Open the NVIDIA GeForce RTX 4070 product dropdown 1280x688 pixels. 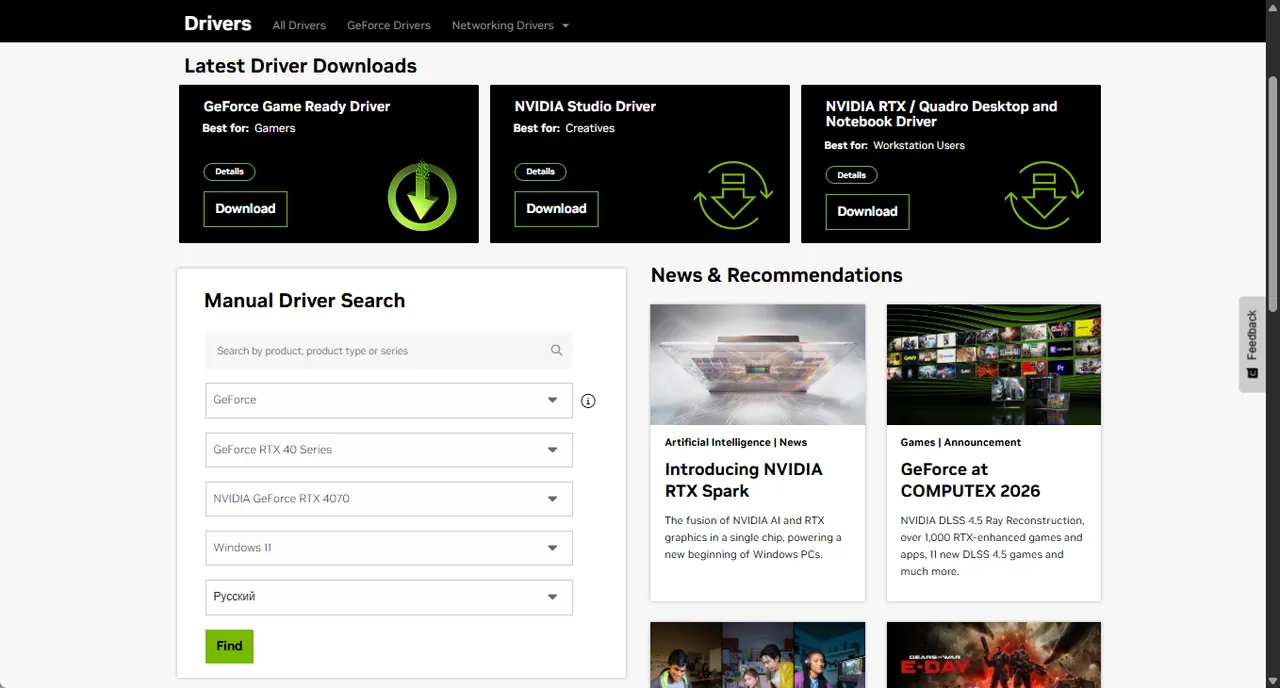click(389, 499)
